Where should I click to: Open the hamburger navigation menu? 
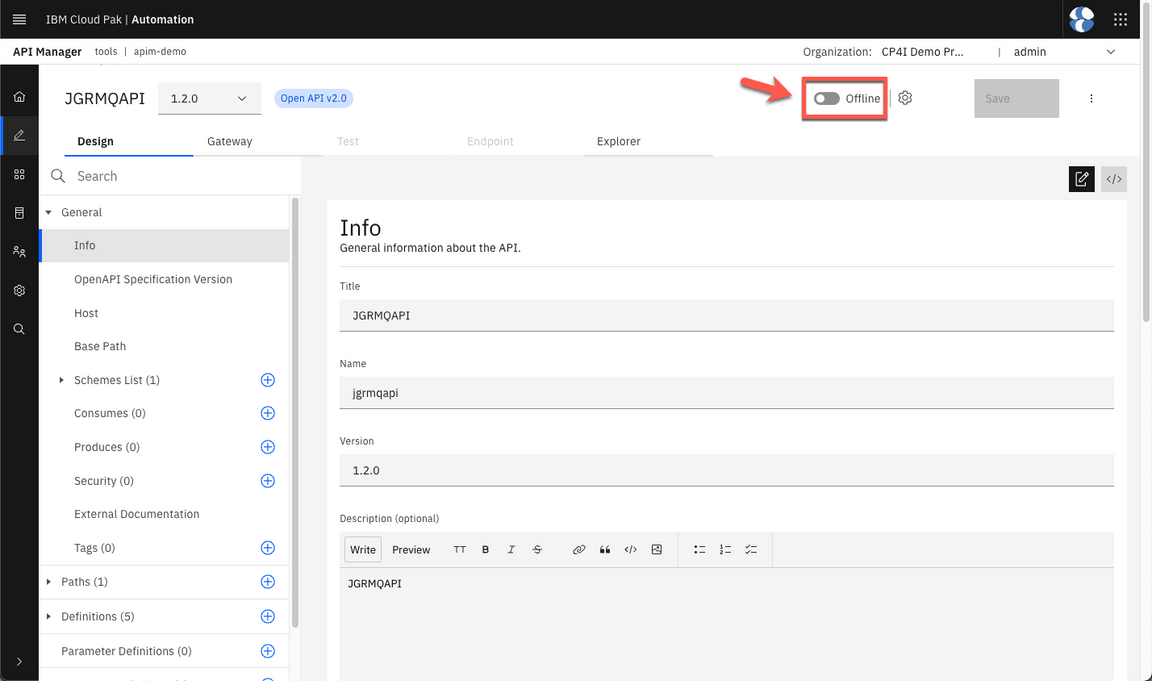tap(19, 19)
